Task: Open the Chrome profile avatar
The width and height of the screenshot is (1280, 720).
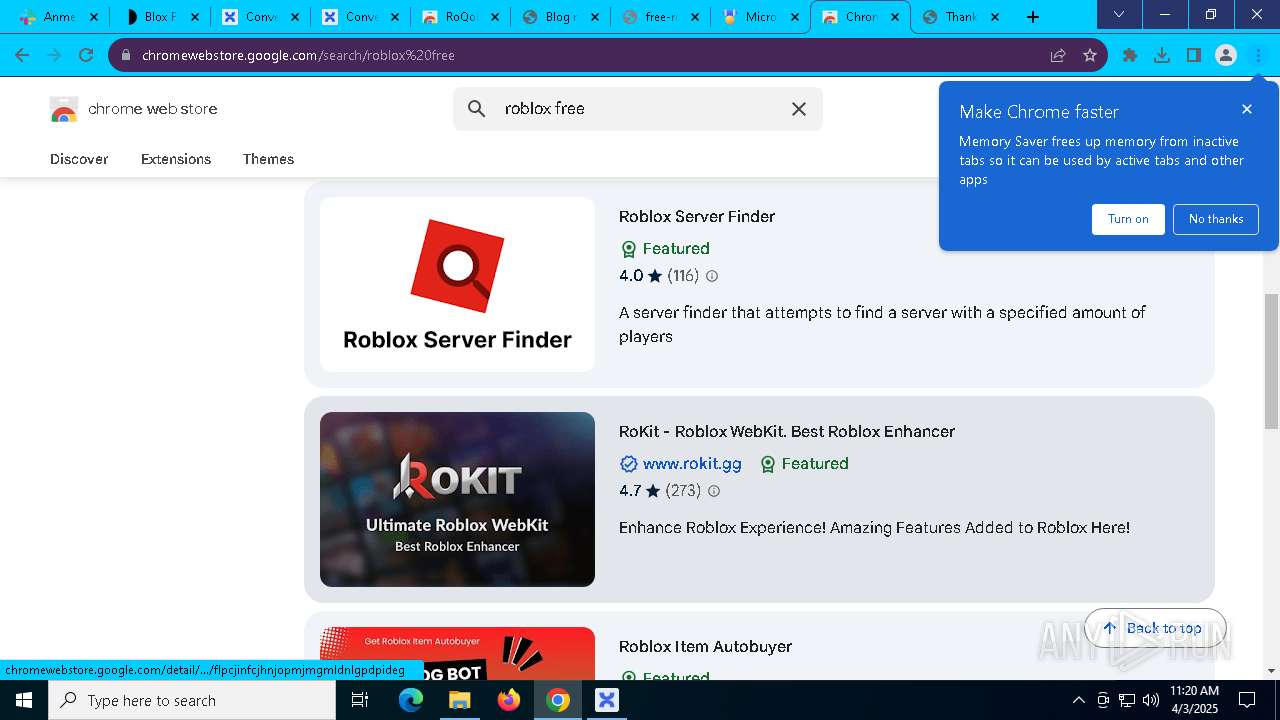Action: [x=1226, y=55]
